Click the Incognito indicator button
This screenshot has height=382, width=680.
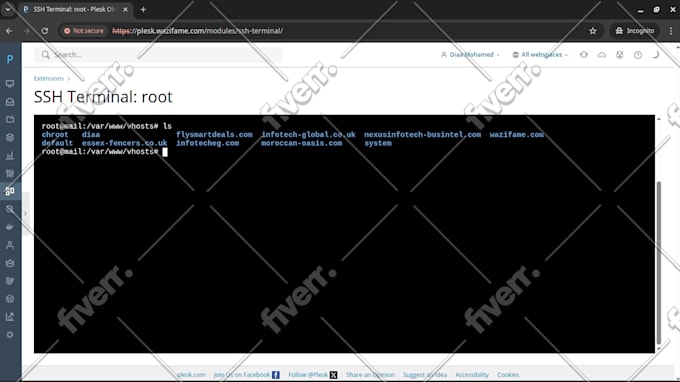pos(635,31)
